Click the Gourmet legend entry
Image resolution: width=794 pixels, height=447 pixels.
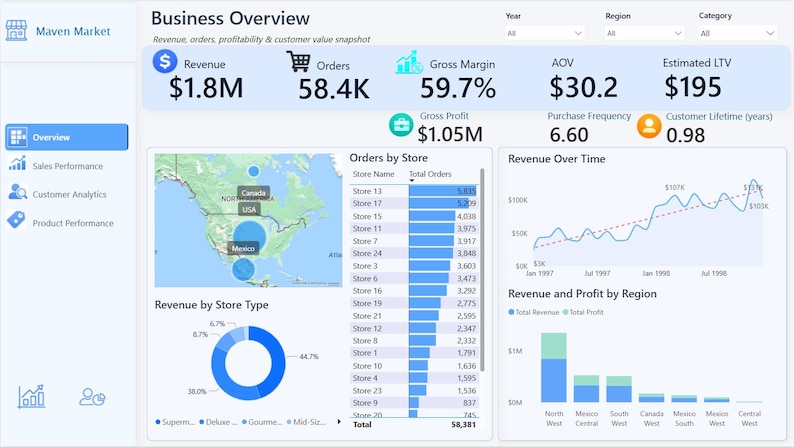(262, 422)
